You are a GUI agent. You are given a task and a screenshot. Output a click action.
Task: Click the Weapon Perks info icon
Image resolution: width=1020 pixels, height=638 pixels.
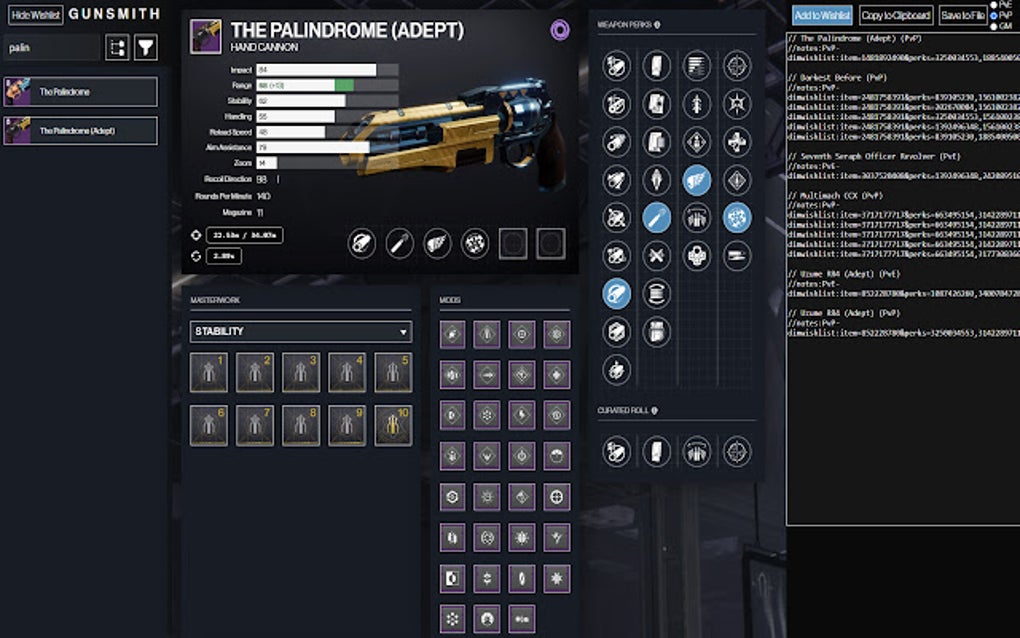click(657, 25)
